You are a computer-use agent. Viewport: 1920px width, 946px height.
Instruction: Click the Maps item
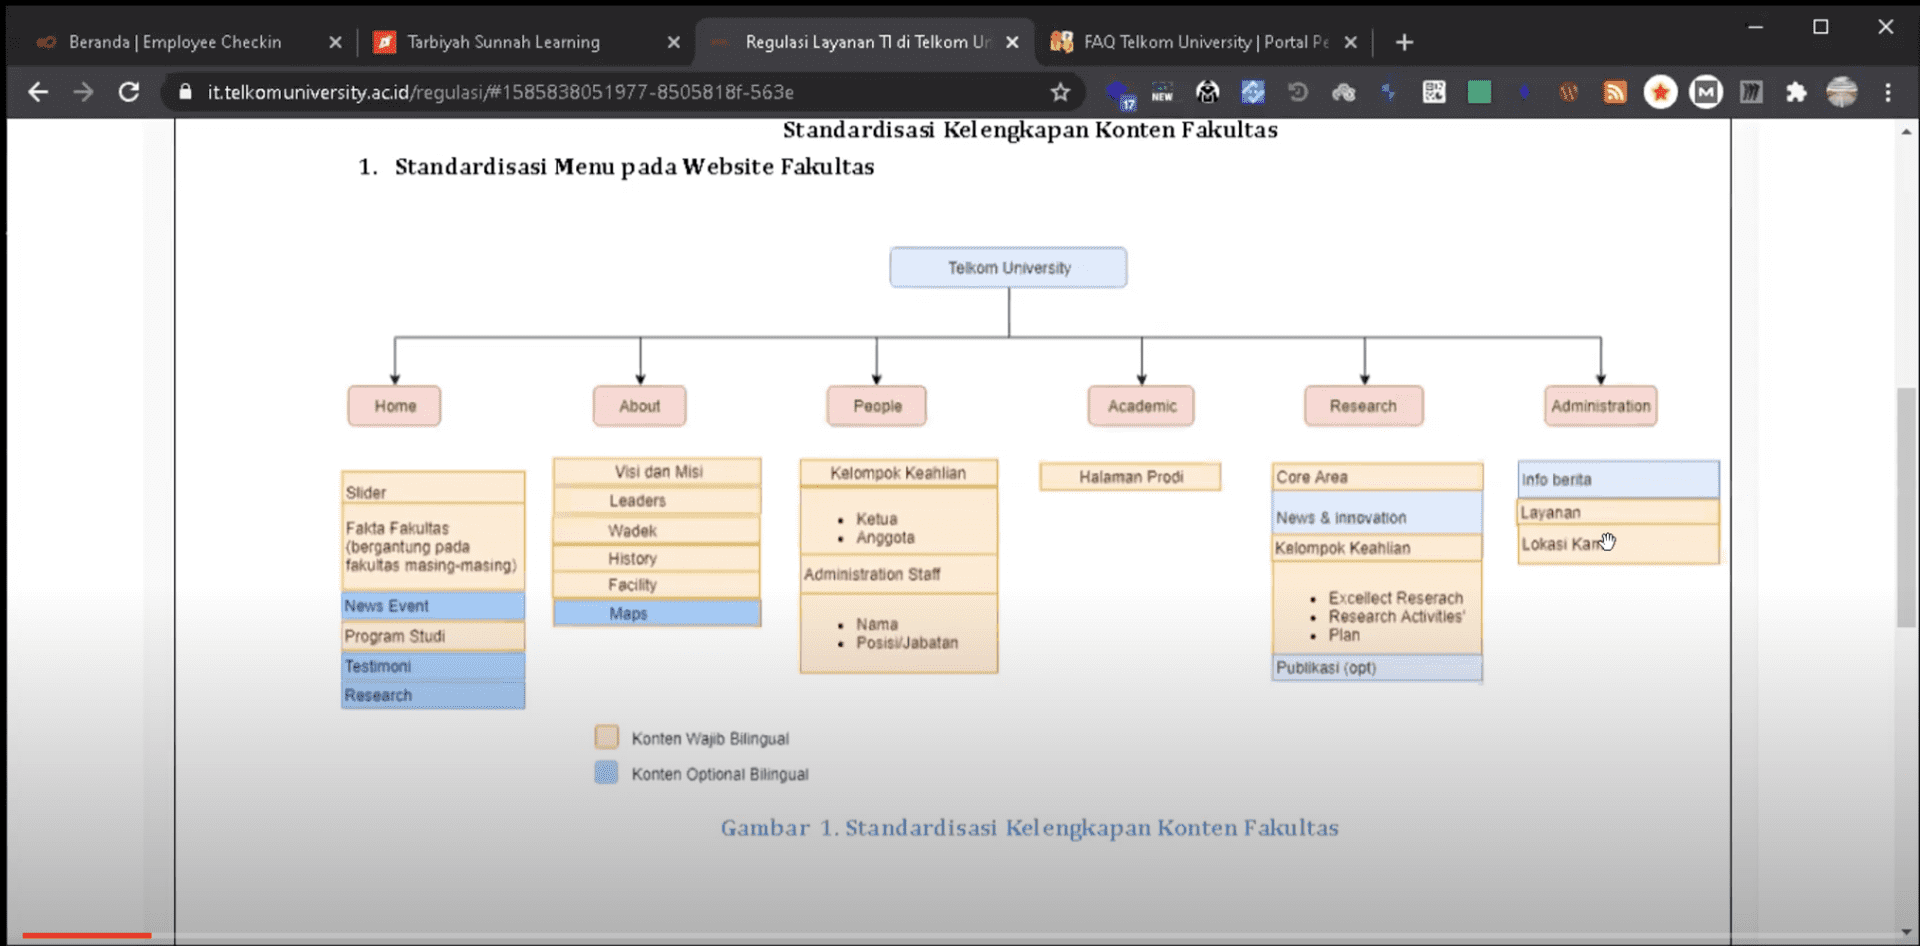[x=657, y=613]
